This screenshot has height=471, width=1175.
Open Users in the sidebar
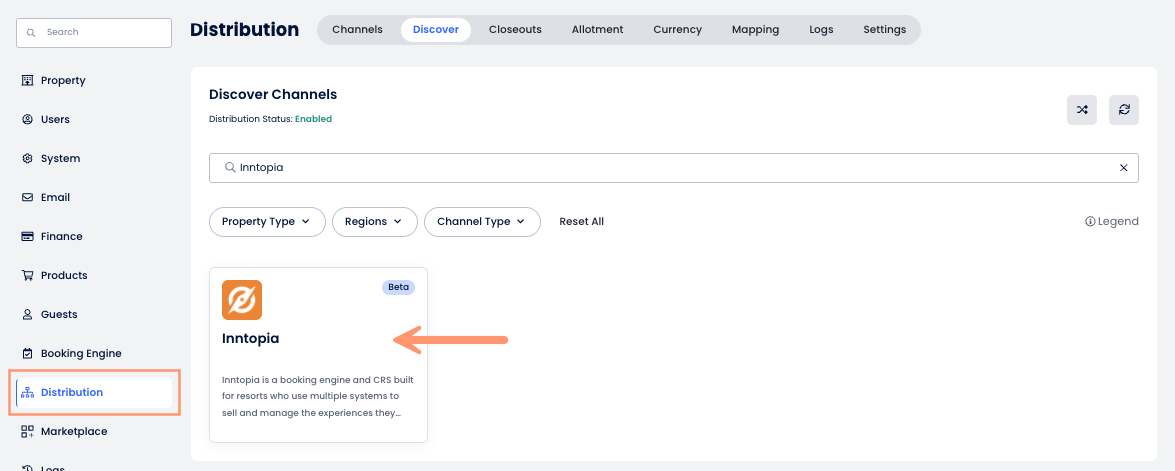pos(54,119)
